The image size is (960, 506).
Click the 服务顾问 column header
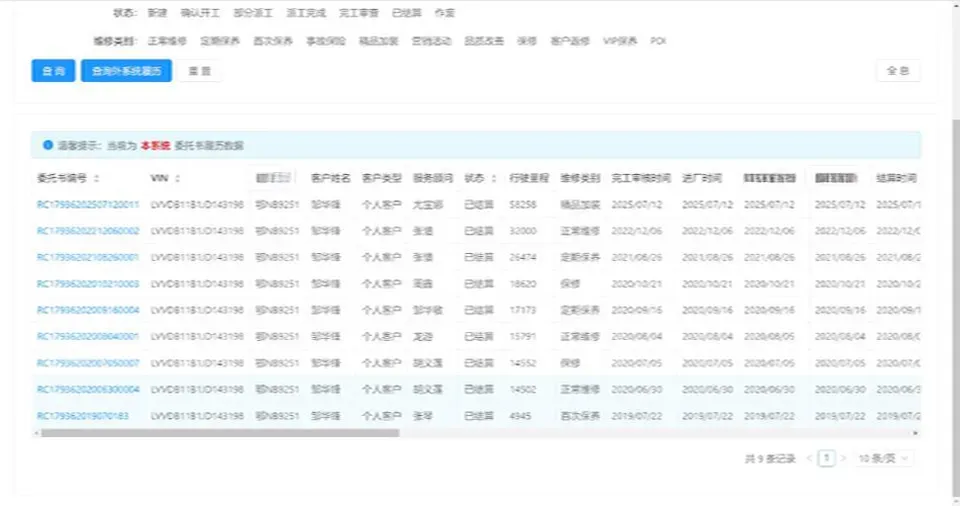(x=433, y=178)
